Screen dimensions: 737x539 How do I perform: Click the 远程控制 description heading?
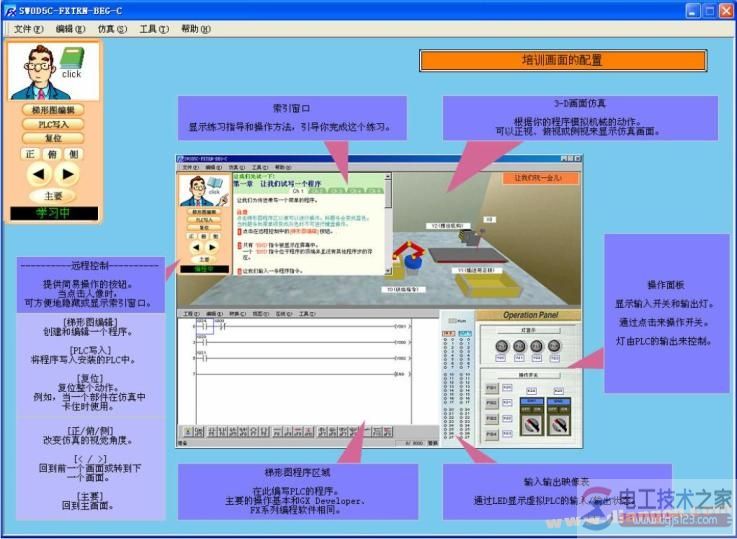pyautogui.click(x=90, y=266)
